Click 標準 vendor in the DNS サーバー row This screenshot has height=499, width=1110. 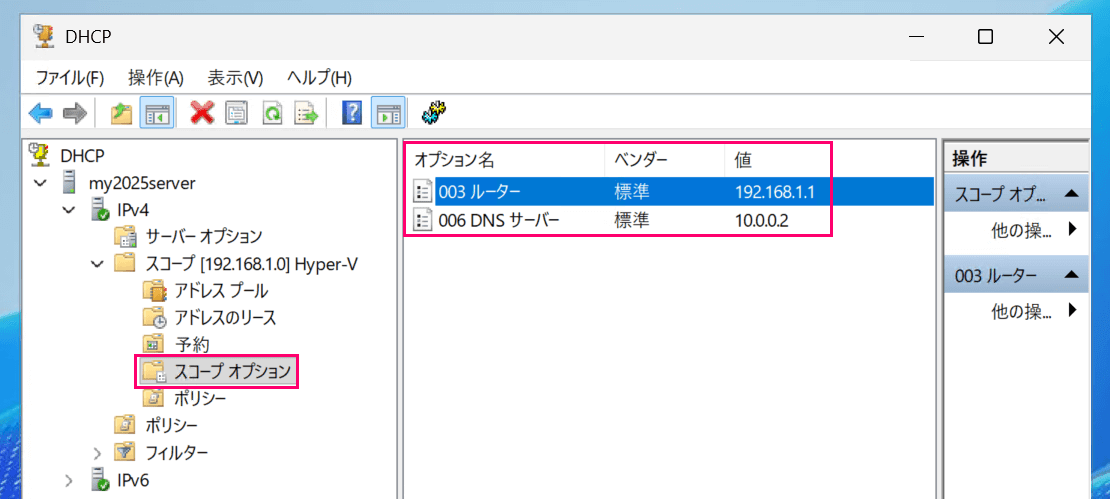click(631, 221)
